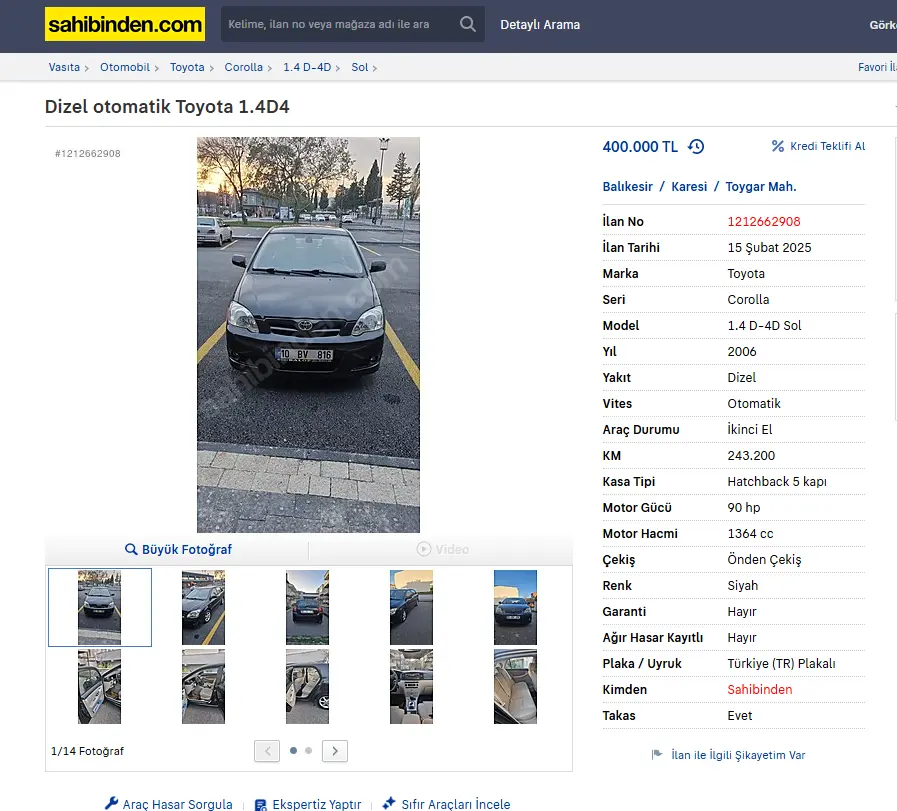897x811 pixels.
Task: Go to 1.4 D-4D breadcrumb
Action: click(x=307, y=67)
